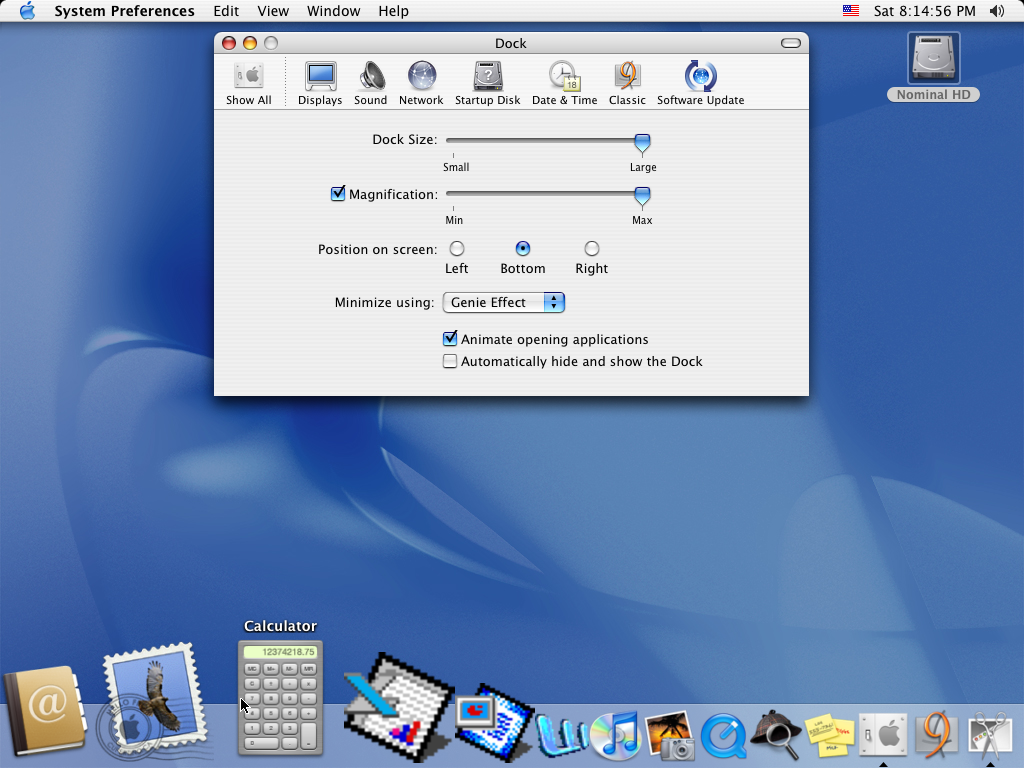Open the Software Update pane
Screen dimensions: 1024x768
tap(701, 83)
